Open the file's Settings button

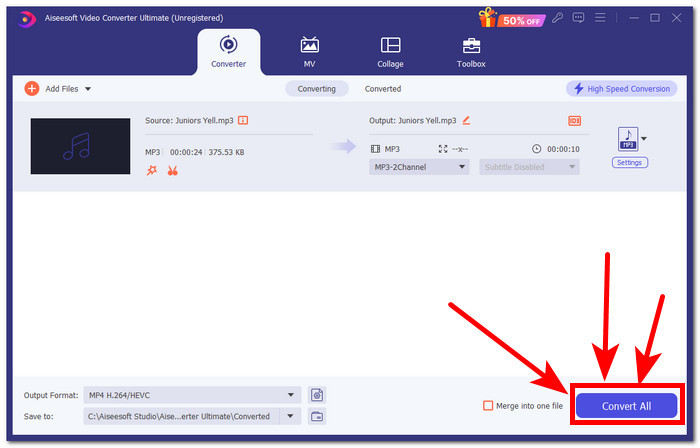[629, 162]
